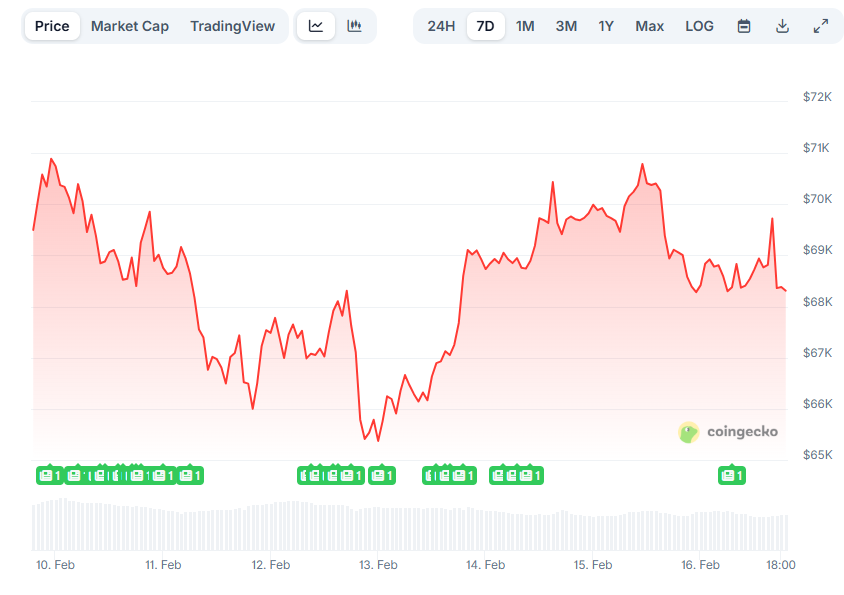The image size is (844, 595).
Task: Click the download chart data icon
Action: coord(783,26)
